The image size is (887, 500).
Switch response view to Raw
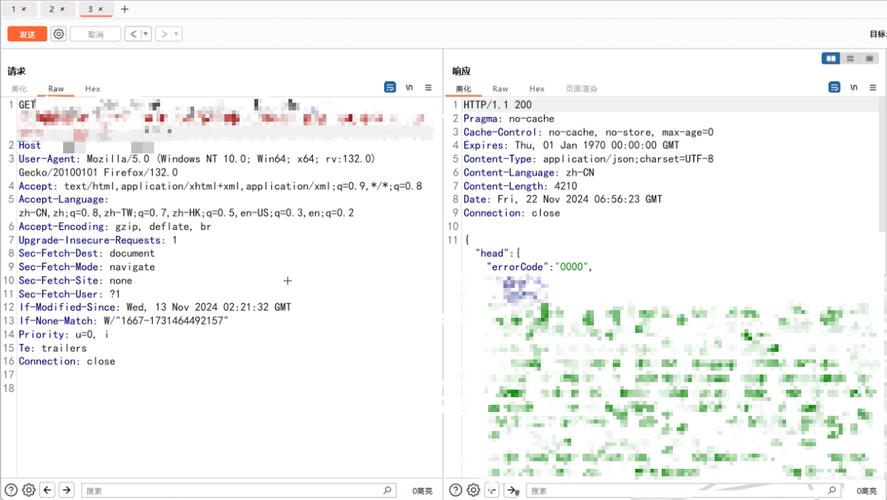pos(500,89)
